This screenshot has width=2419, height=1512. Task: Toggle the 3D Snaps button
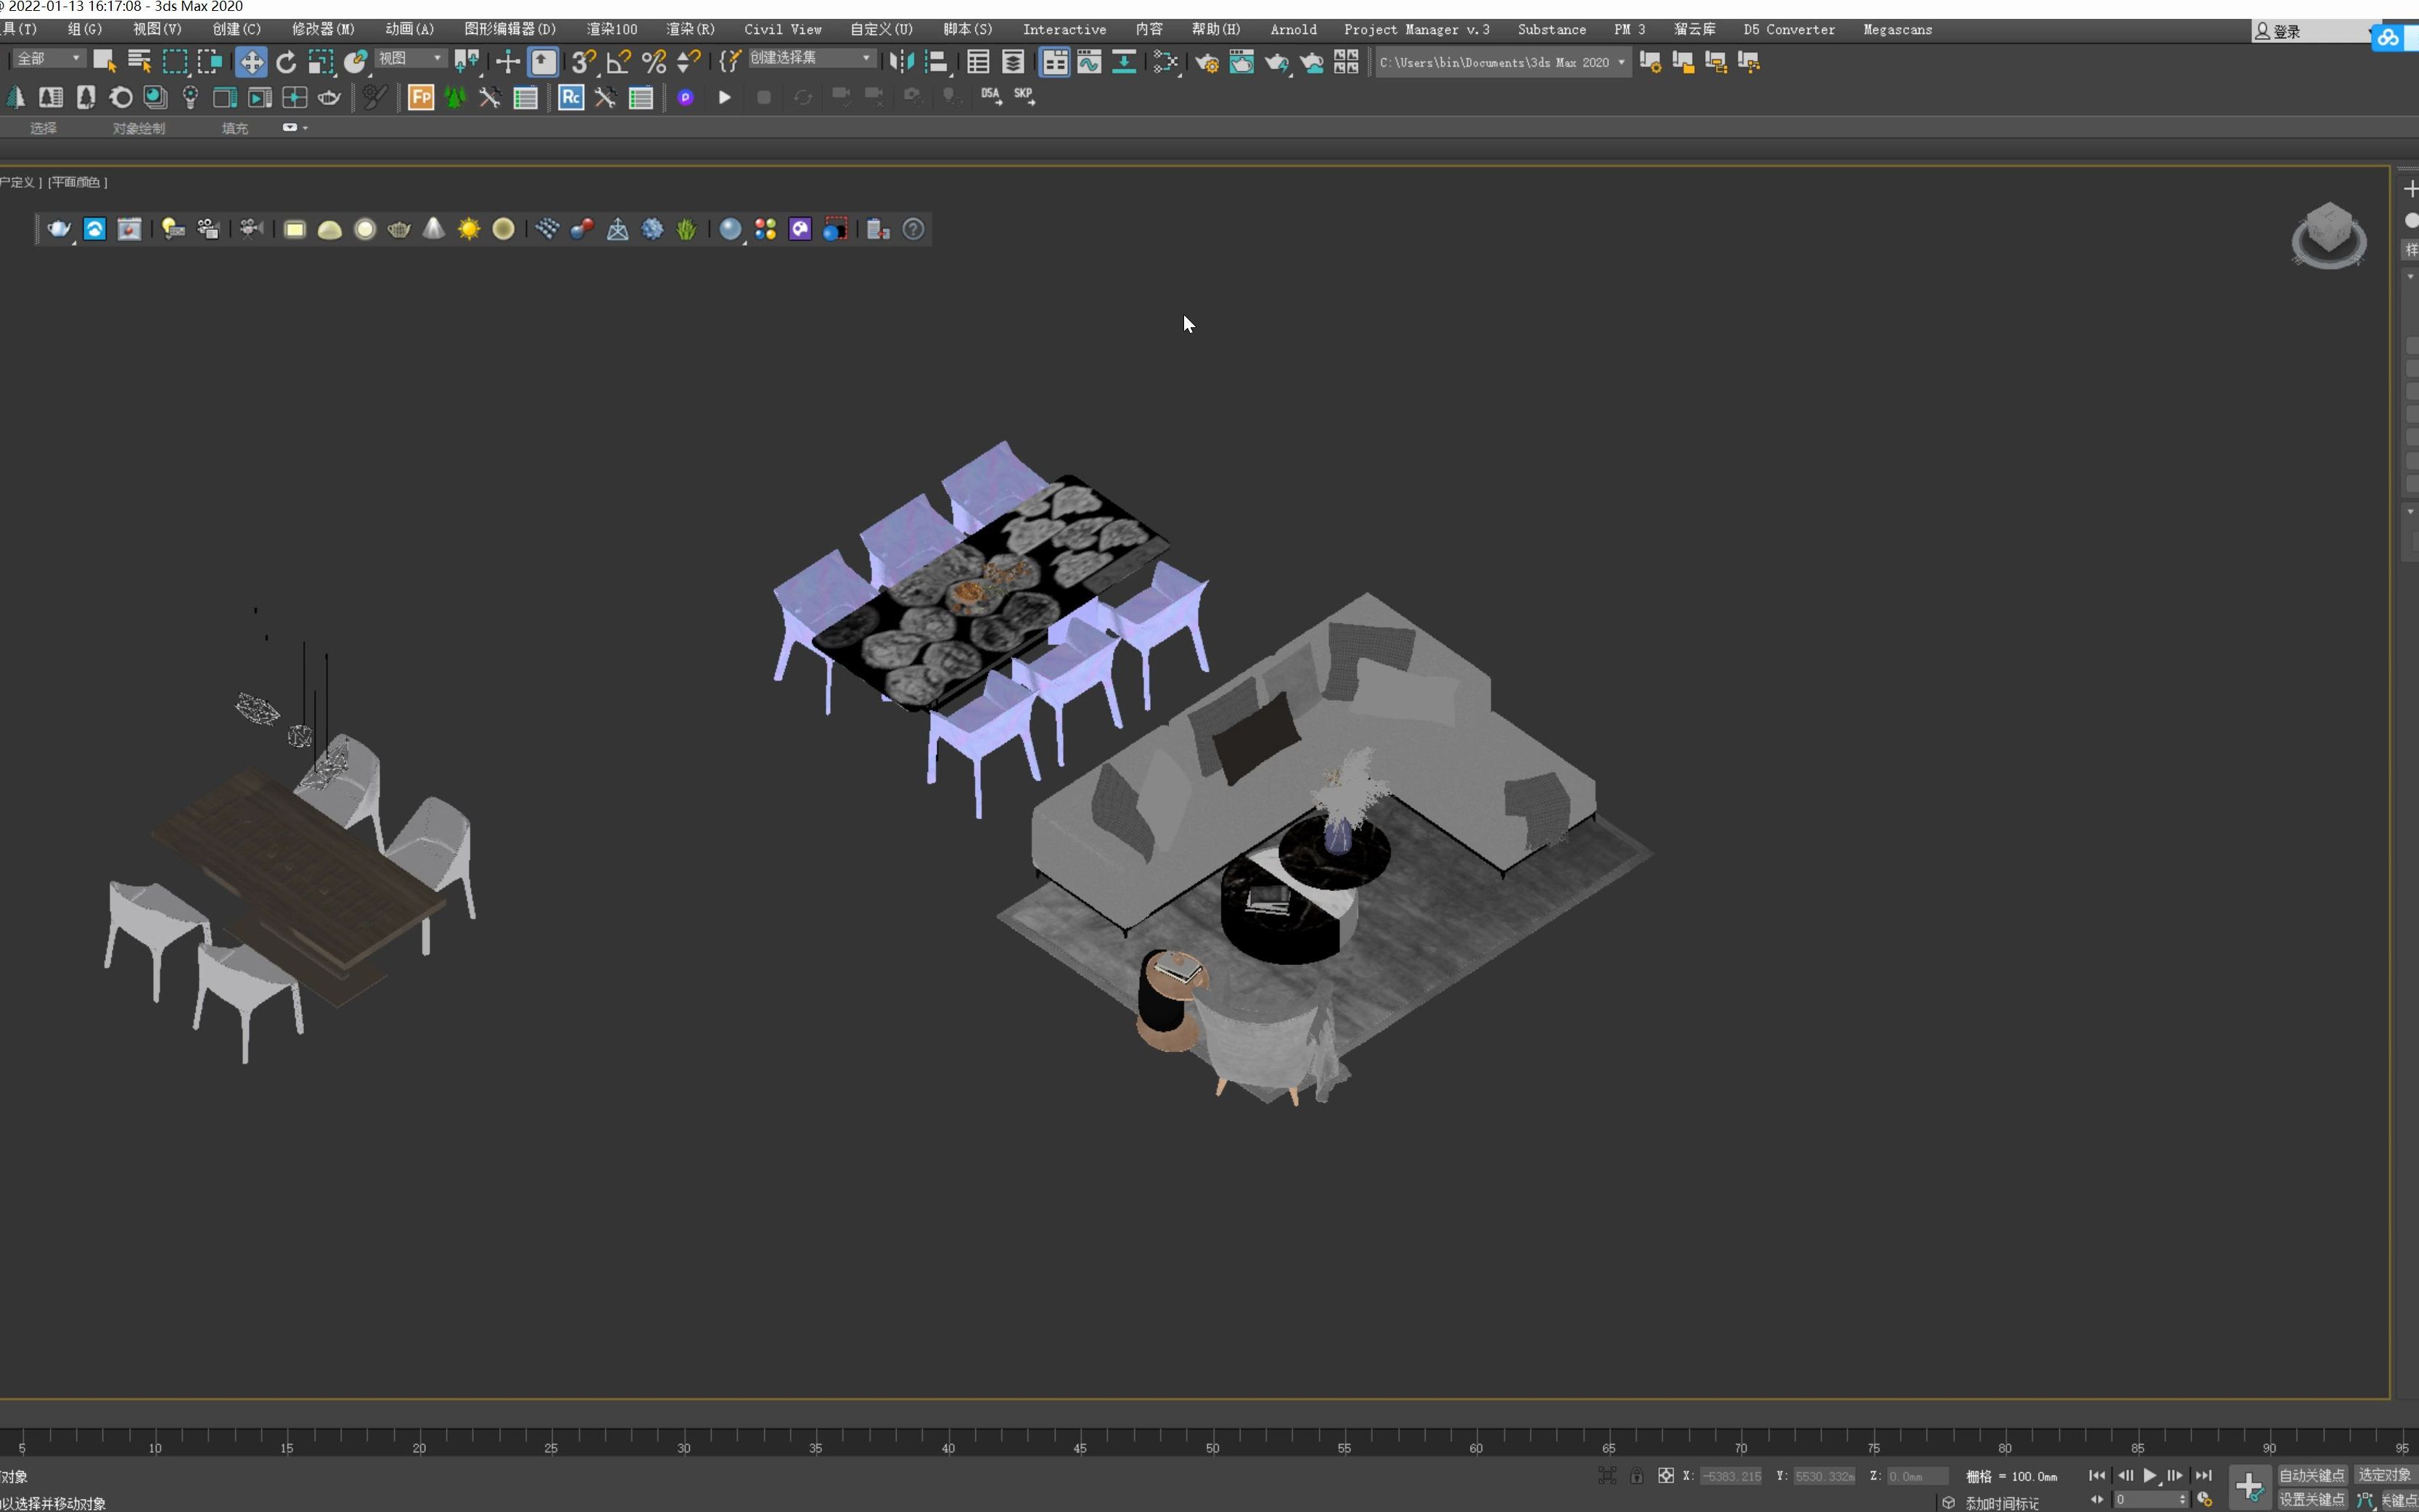(583, 62)
